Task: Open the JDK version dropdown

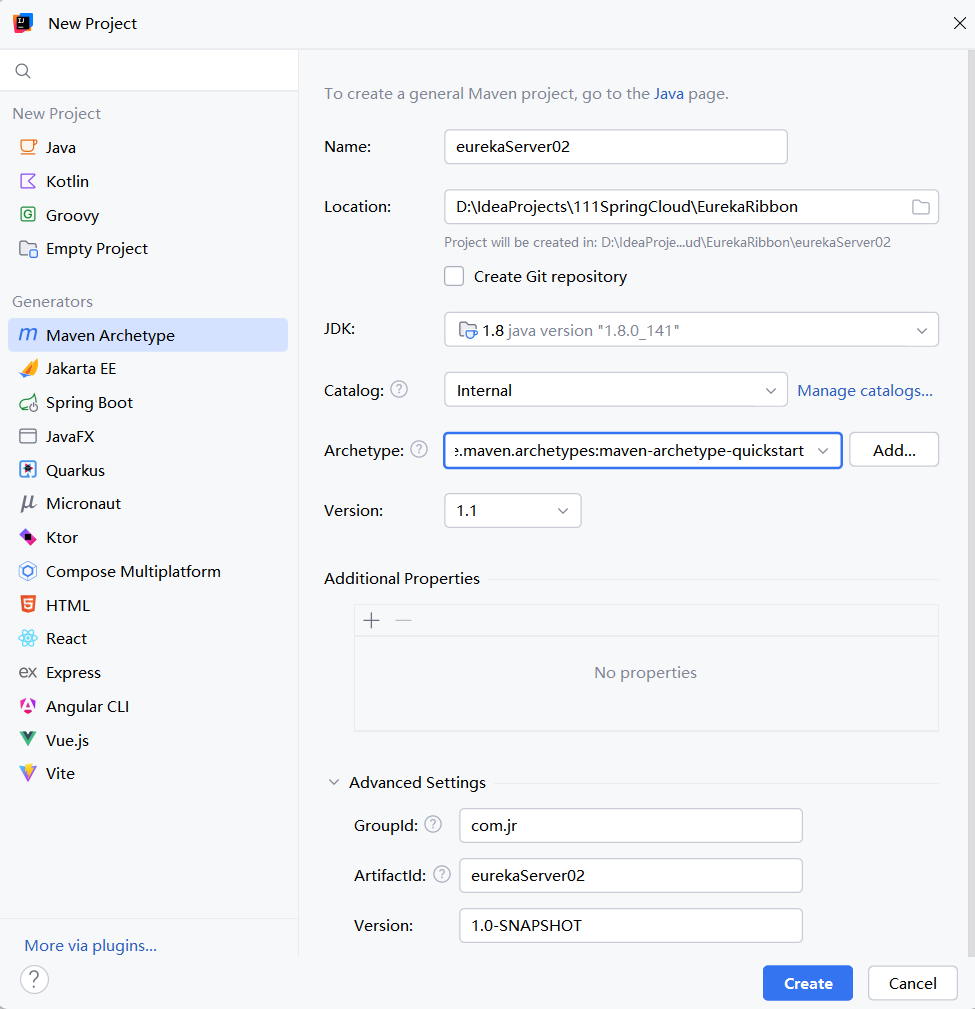Action: tap(691, 329)
